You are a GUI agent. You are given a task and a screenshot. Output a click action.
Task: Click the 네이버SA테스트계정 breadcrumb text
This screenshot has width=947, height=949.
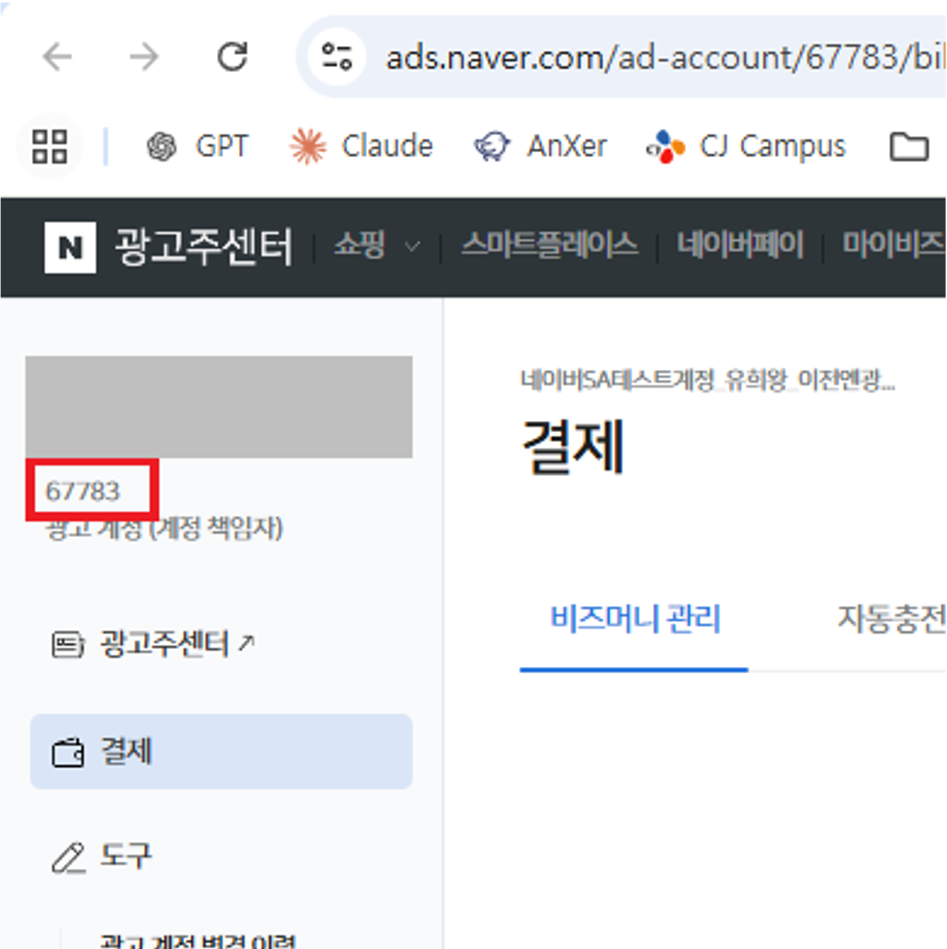707,380
